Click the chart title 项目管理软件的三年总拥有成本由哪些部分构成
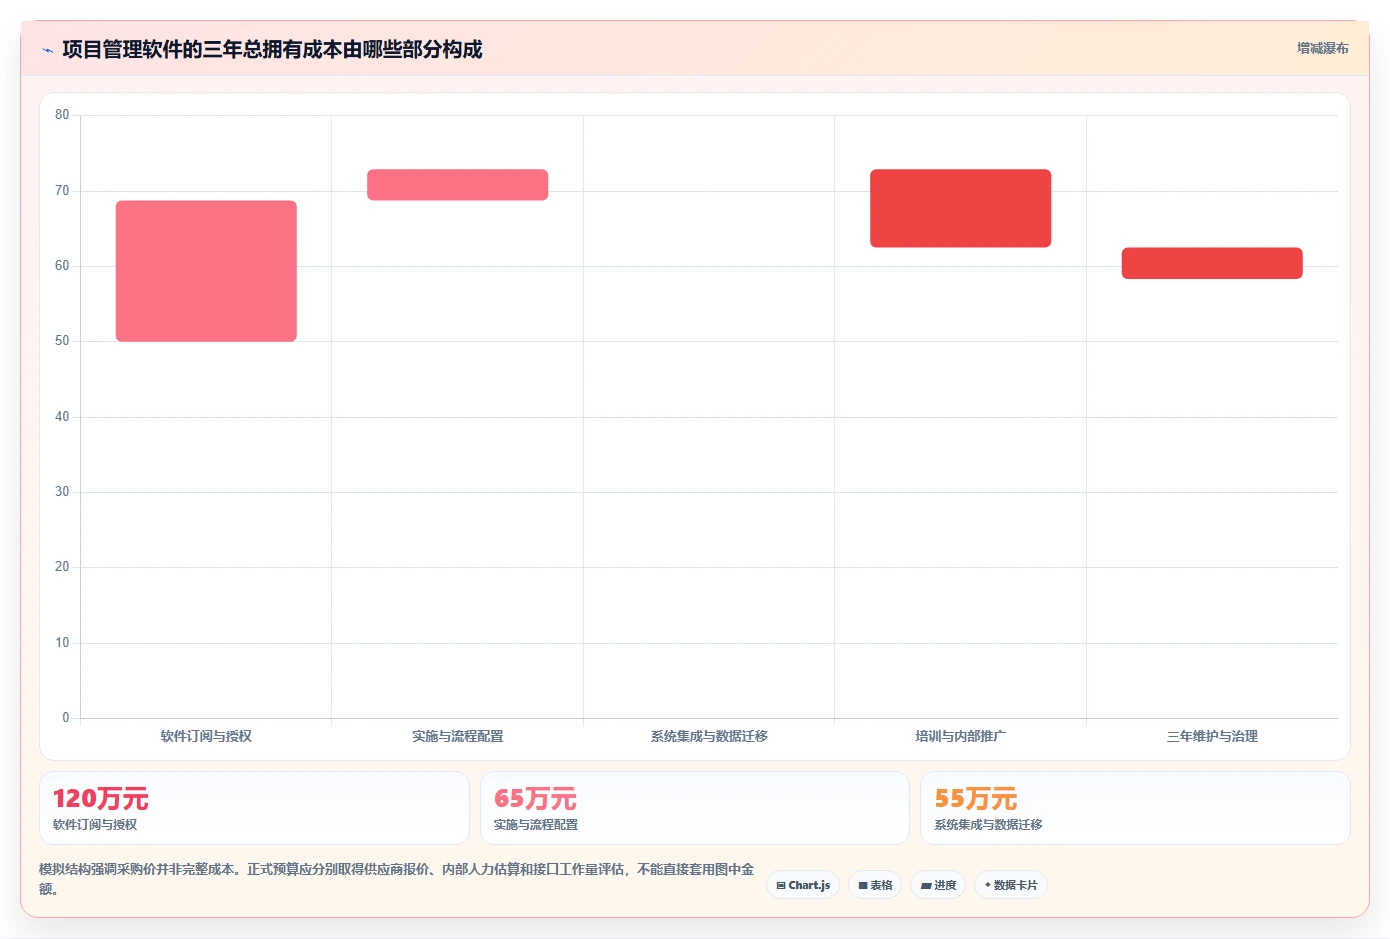This screenshot has height=939, width=1390. click(x=272, y=50)
